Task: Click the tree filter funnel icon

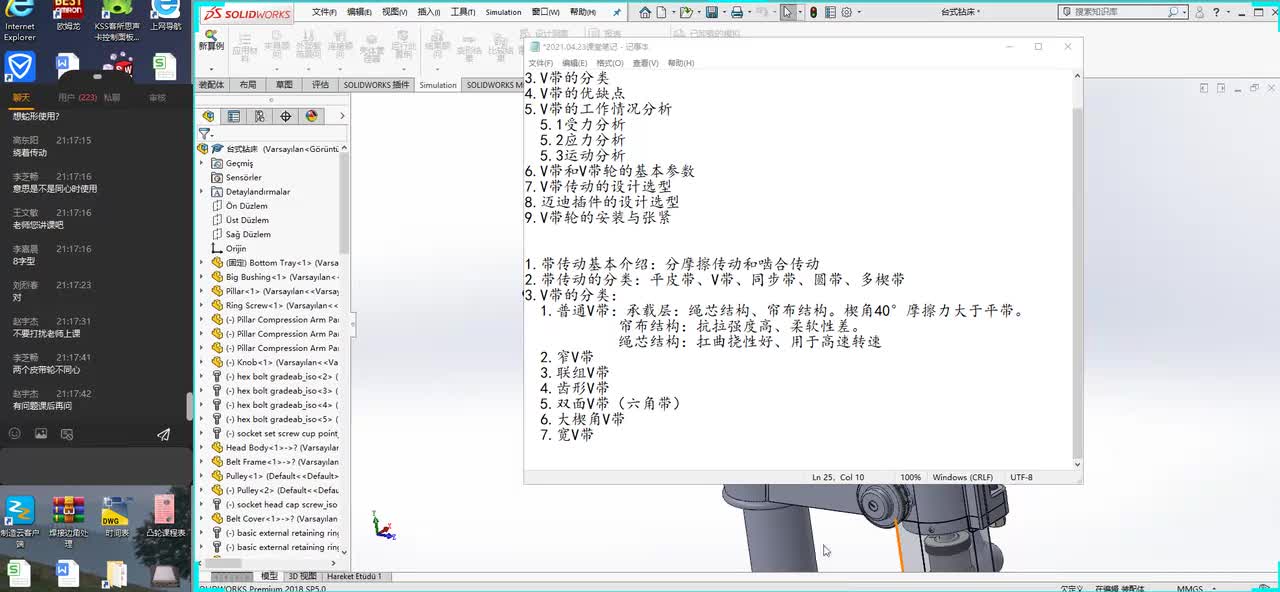Action: [205, 133]
